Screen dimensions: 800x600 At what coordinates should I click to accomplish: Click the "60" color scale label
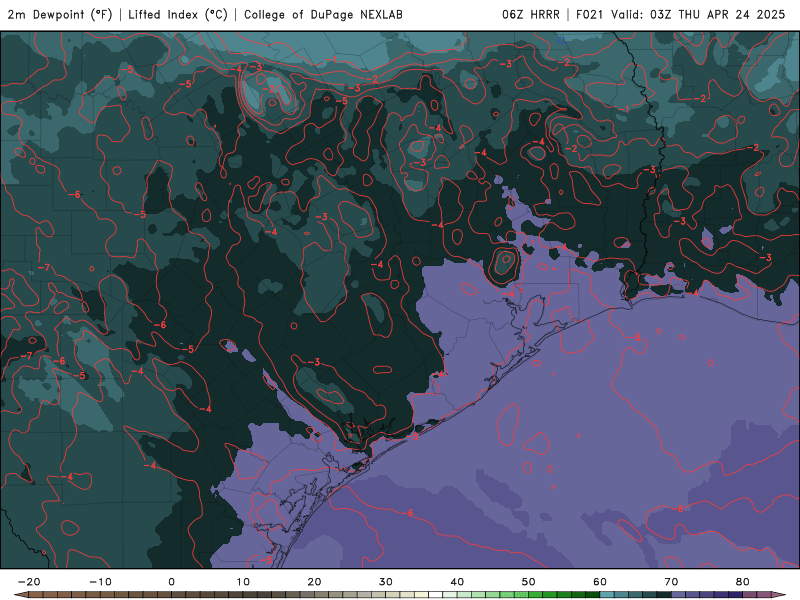[600, 582]
